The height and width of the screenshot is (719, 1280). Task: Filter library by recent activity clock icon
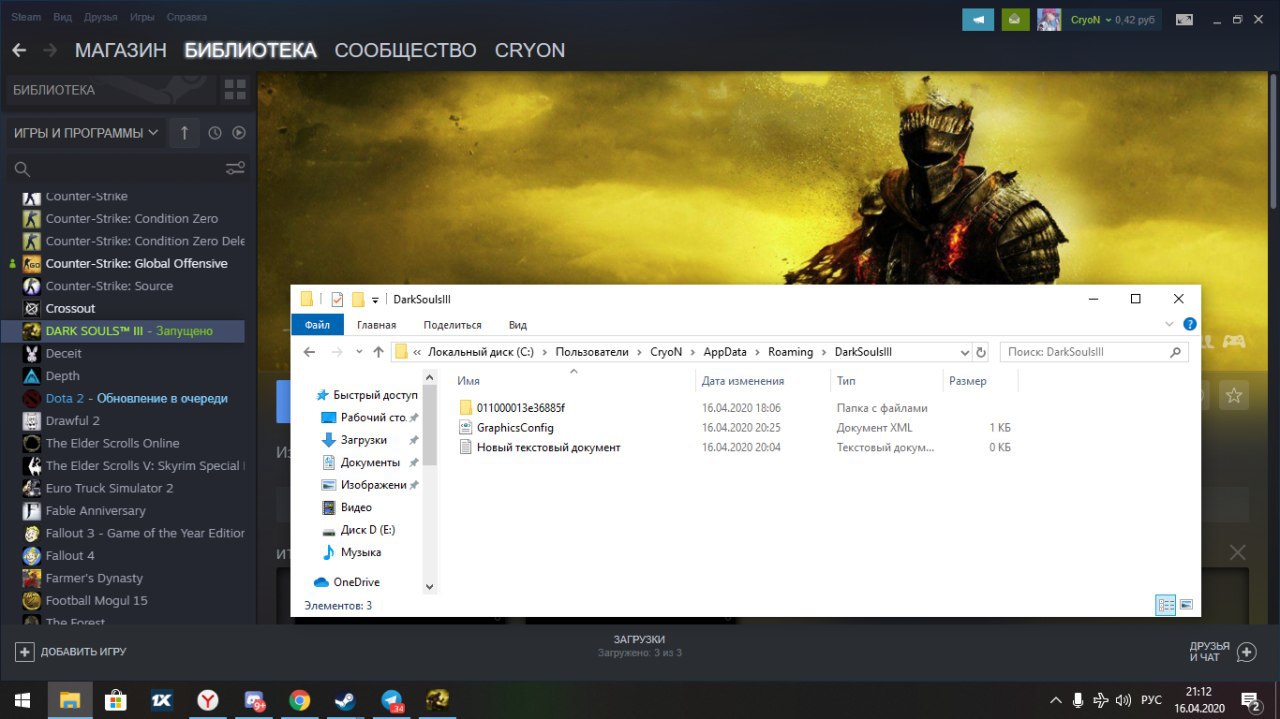pos(214,132)
